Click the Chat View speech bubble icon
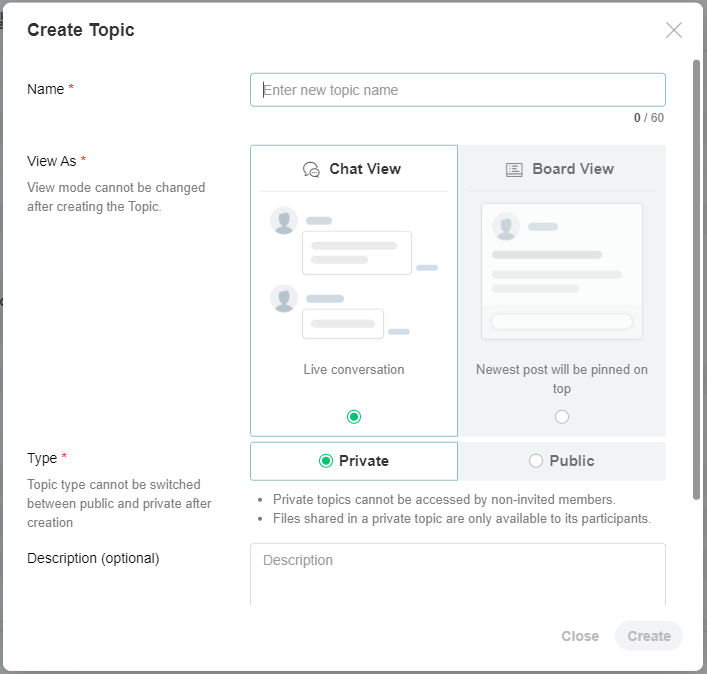Screen dimensions: 707x674 pos(311,170)
